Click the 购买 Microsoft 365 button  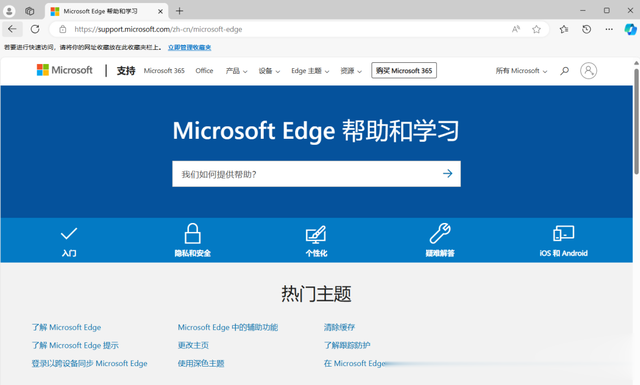(x=404, y=70)
